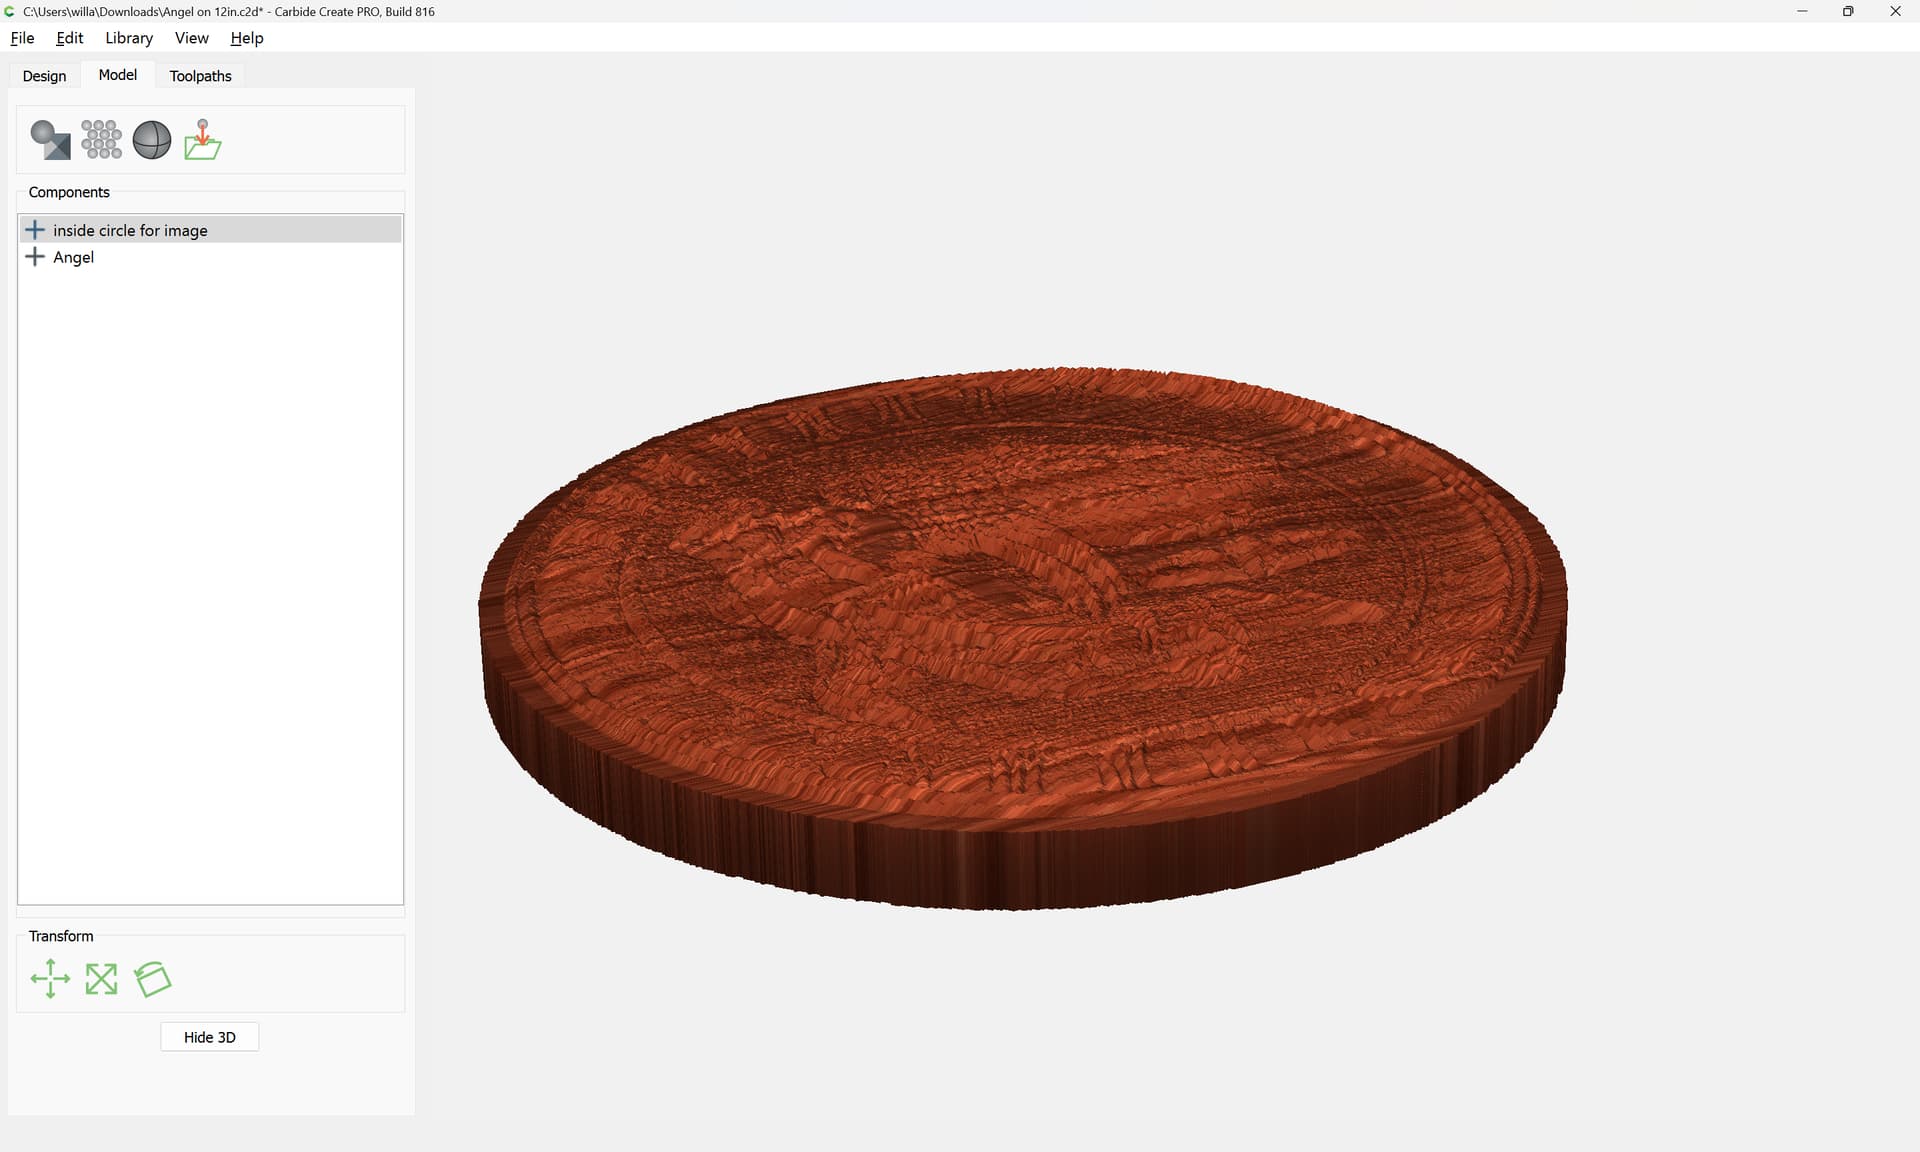Click the Move transform arrows icon

pos(50,979)
